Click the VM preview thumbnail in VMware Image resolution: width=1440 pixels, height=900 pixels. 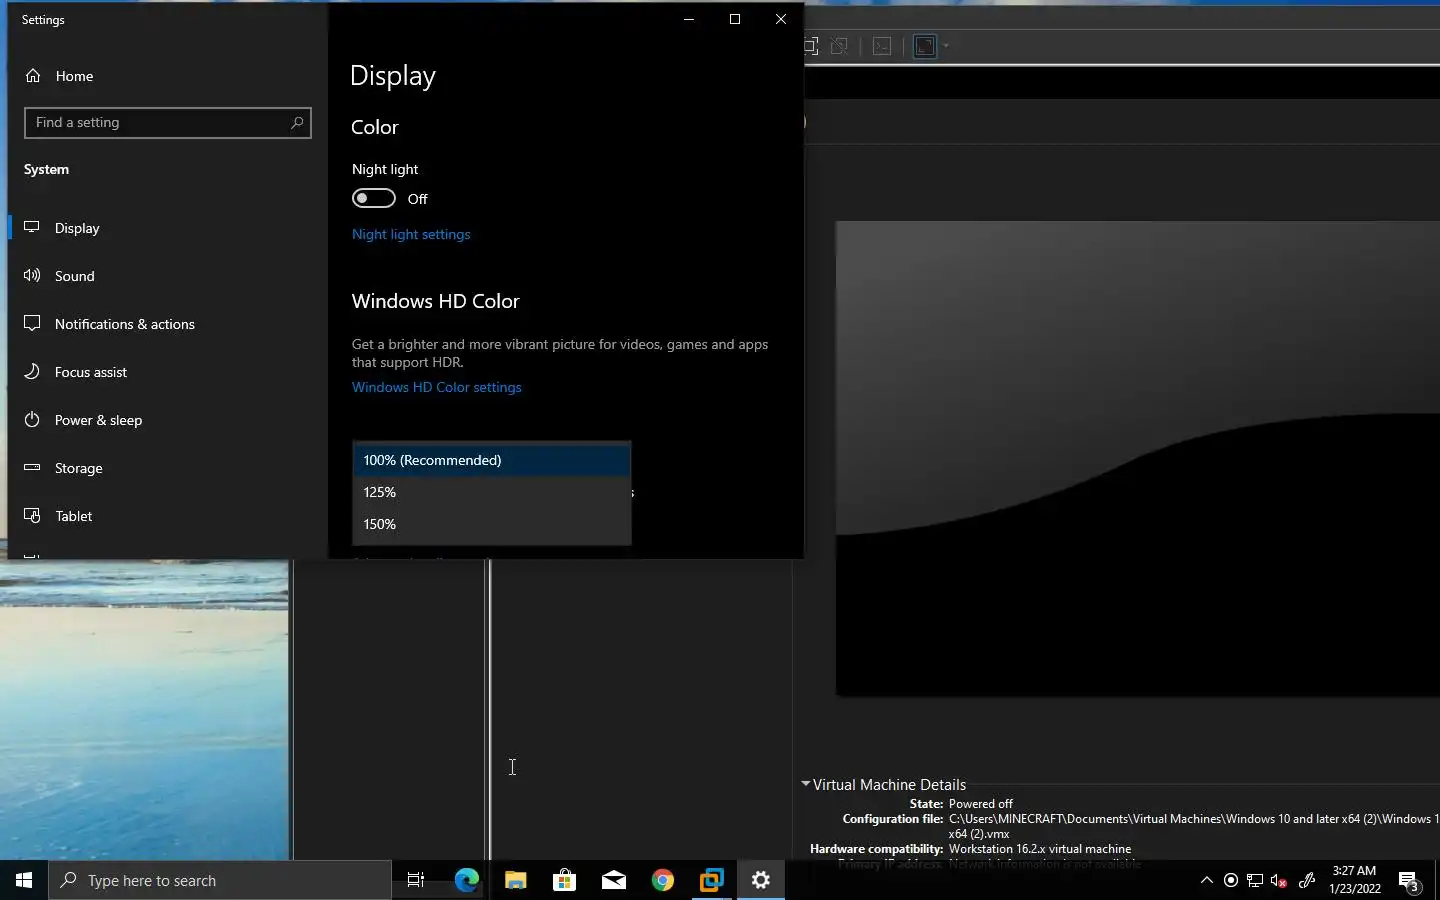1138,458
